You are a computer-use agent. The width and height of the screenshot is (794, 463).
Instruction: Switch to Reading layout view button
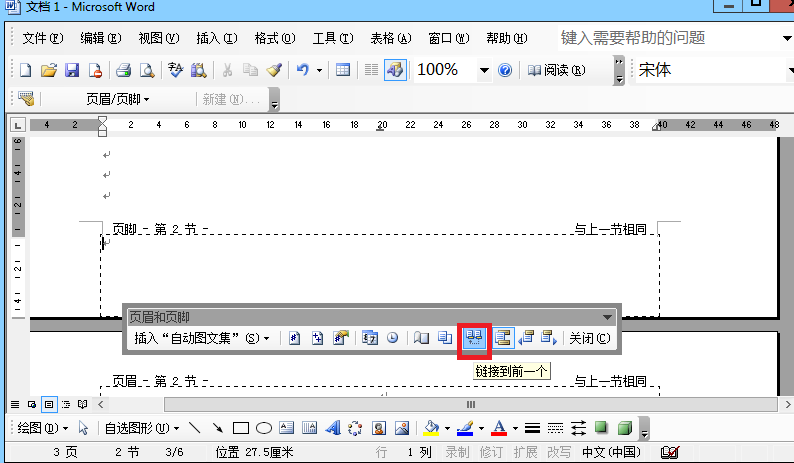point(83,404)
